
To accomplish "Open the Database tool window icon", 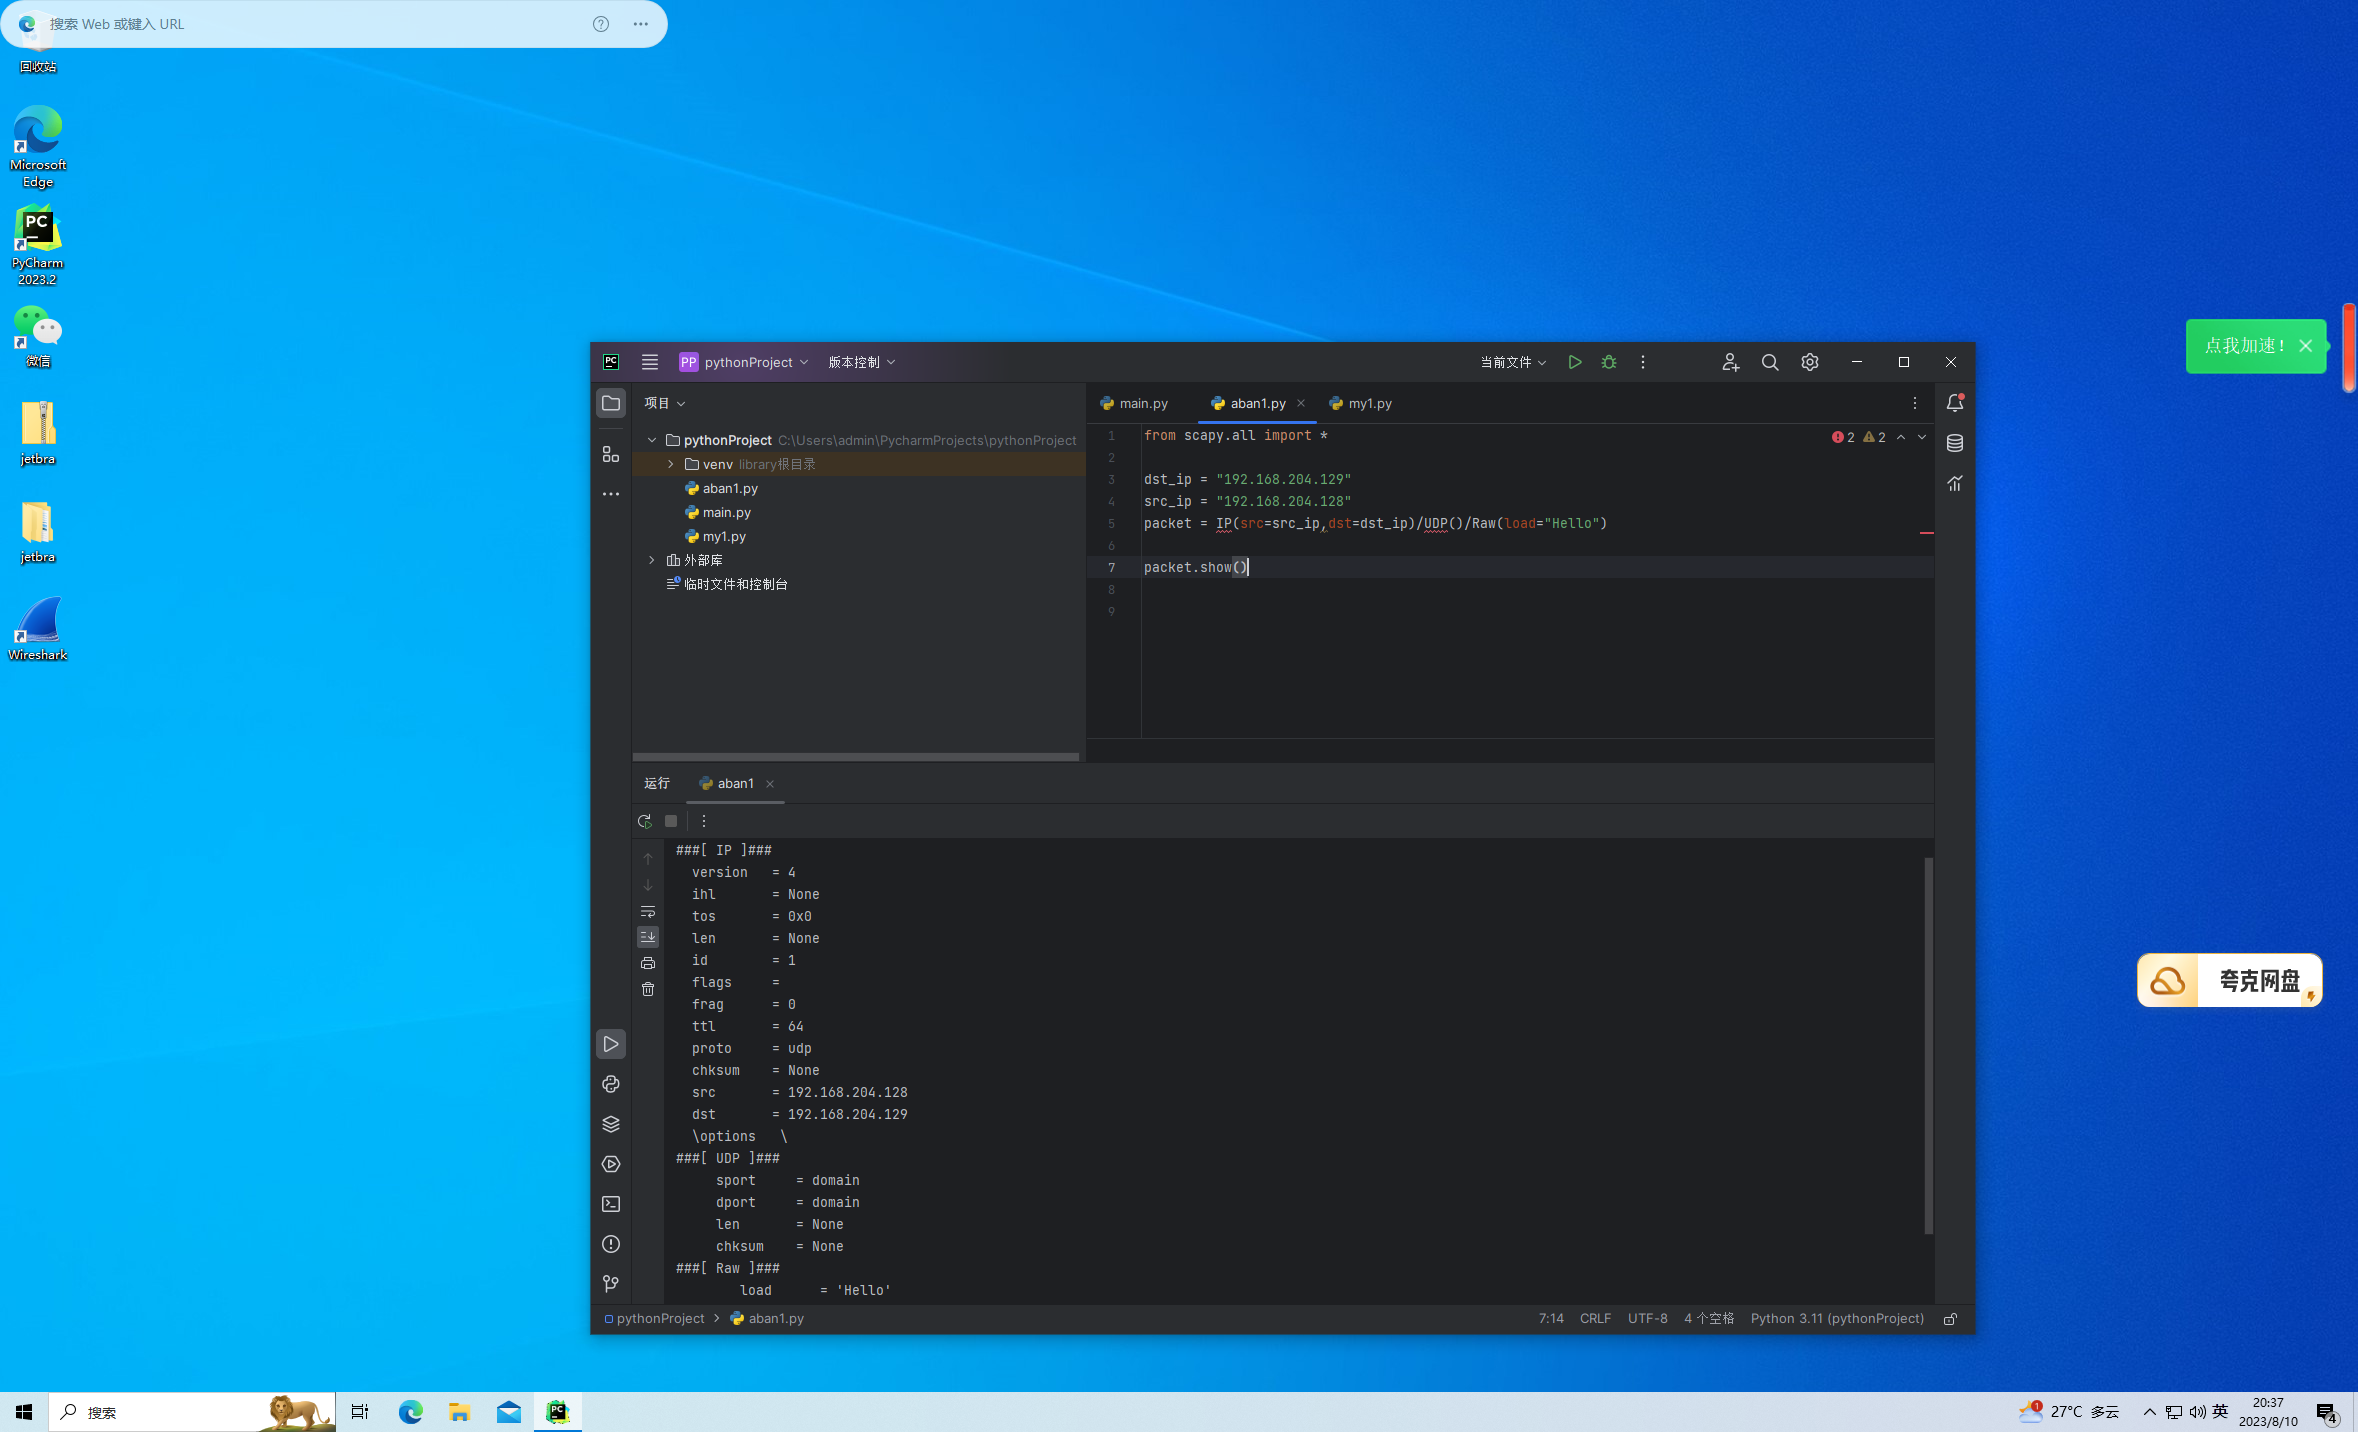I will pos(1955,443).
